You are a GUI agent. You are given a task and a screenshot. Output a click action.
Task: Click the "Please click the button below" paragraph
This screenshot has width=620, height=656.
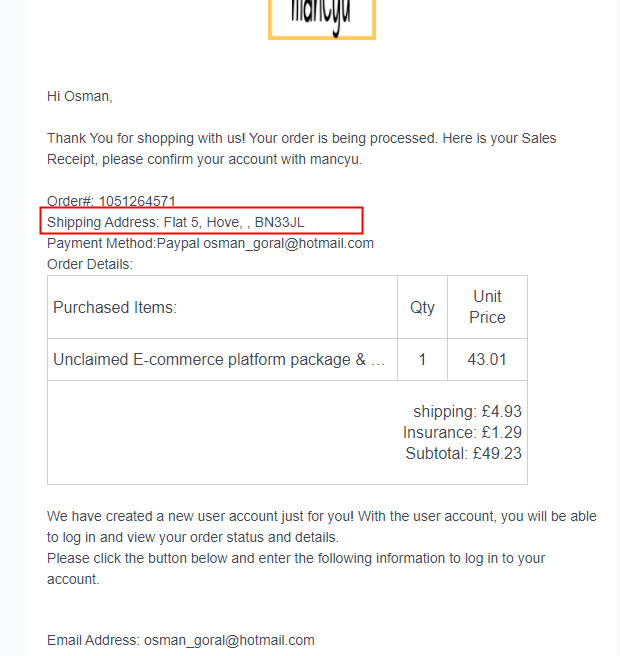pos(296,558)
